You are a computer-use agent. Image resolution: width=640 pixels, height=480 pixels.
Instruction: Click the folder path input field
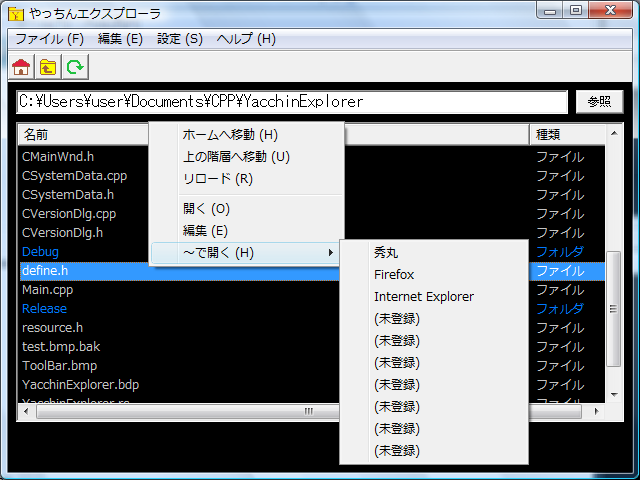[292, 102]
